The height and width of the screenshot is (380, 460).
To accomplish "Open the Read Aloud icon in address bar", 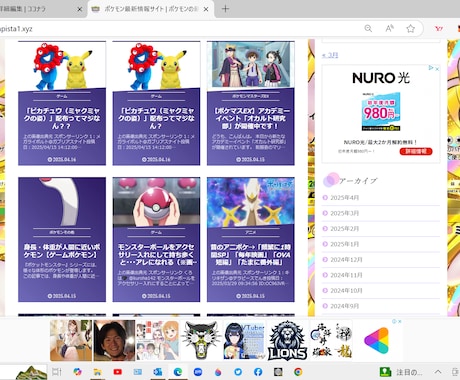I will click(389, 29).
